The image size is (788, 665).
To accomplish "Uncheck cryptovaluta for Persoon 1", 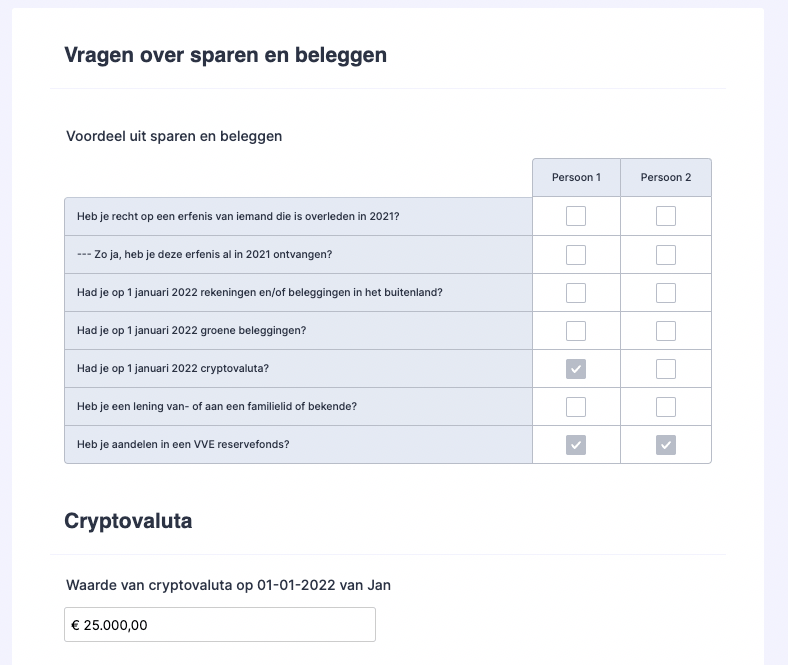I will coord(576,369).
